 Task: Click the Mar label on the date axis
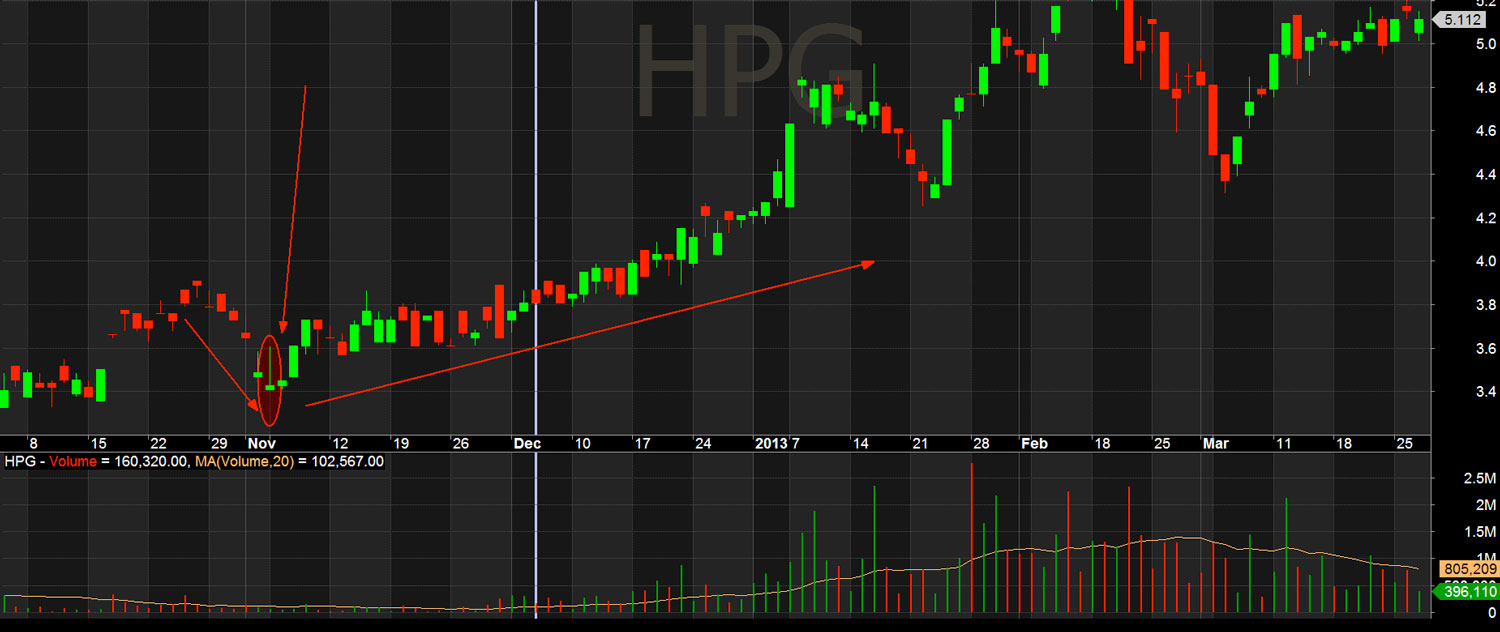(x=1216, y=443)
